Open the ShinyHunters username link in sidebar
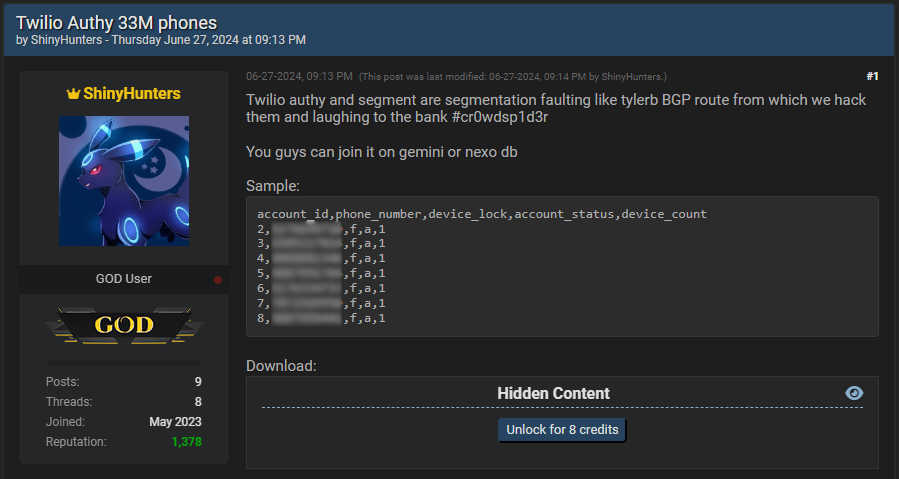This screenshot has width=899, height=479. (x=132, y=94)
